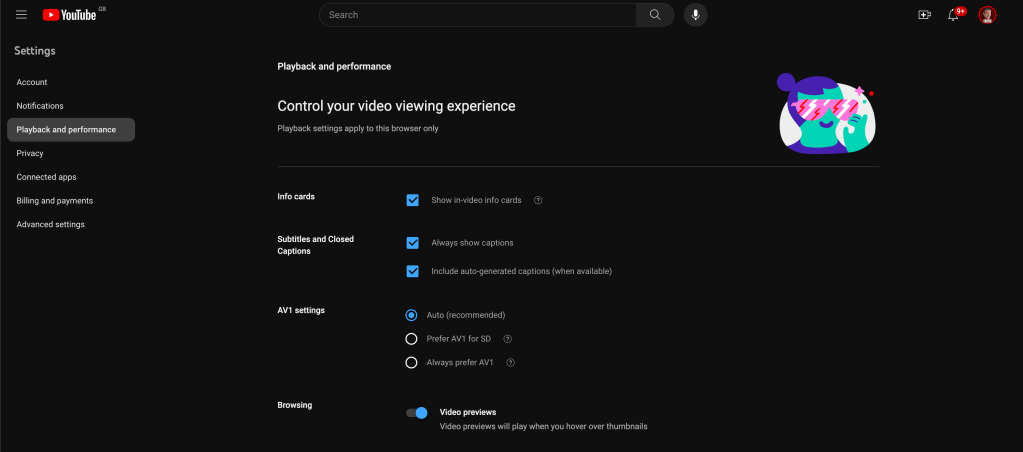Show help for Prefer AV1 for SD
Image resolution: width=1023 pixels, height=452 pixels.
coord(508,339)
